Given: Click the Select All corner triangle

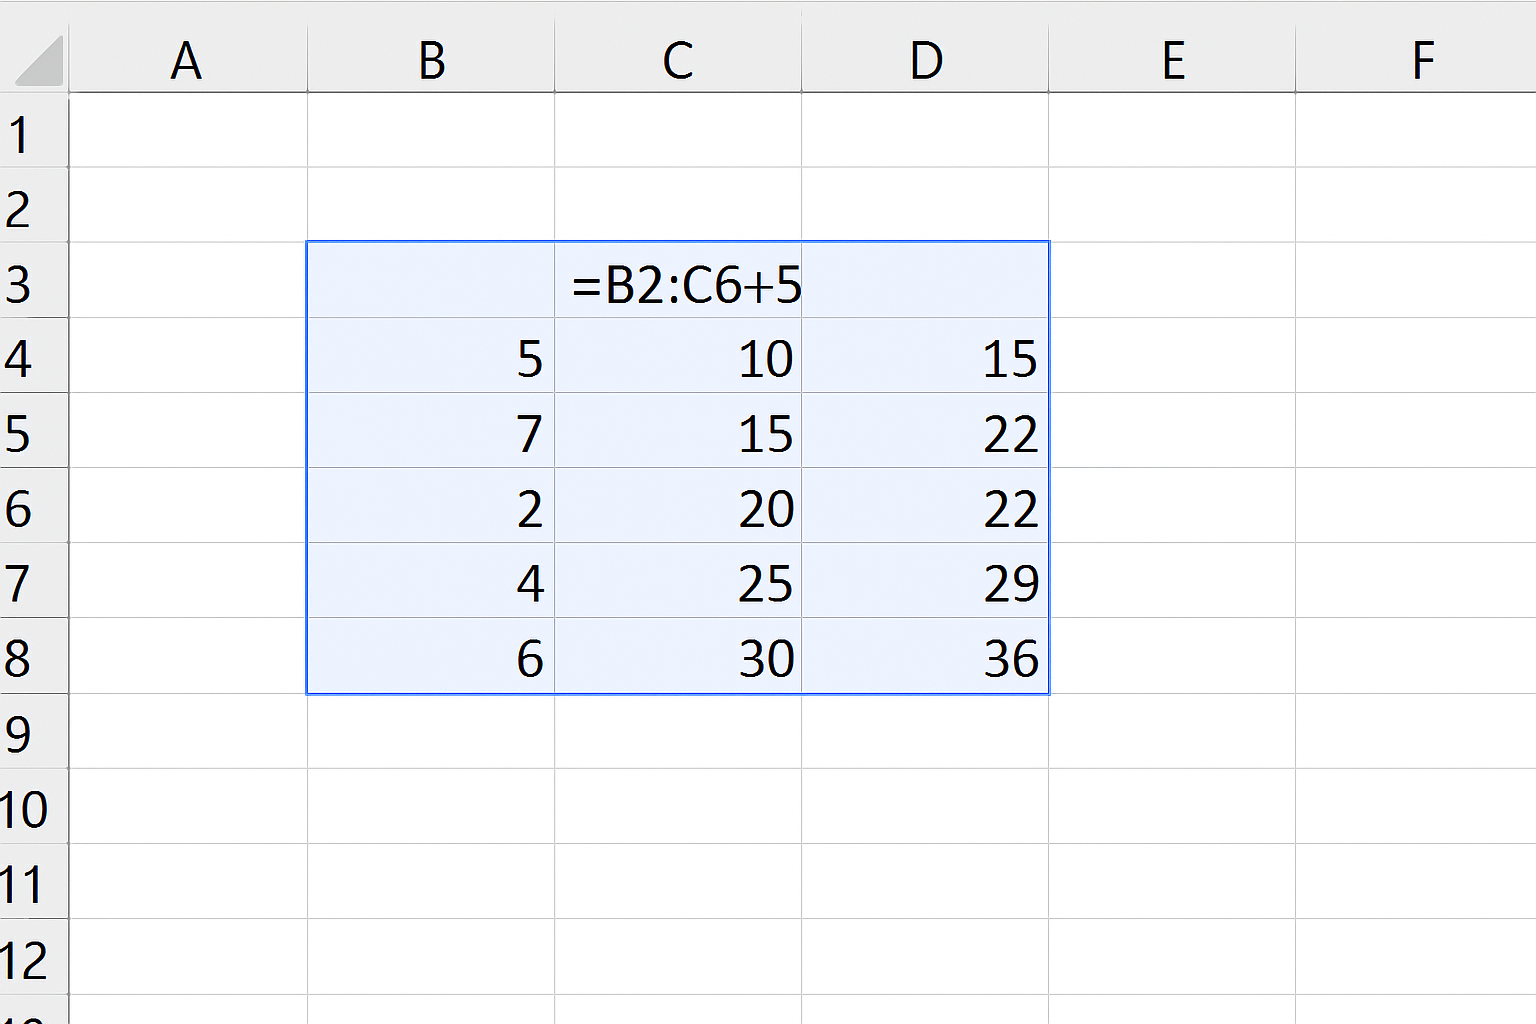Looking at the screenshot, I should click(x=40, y=60).
